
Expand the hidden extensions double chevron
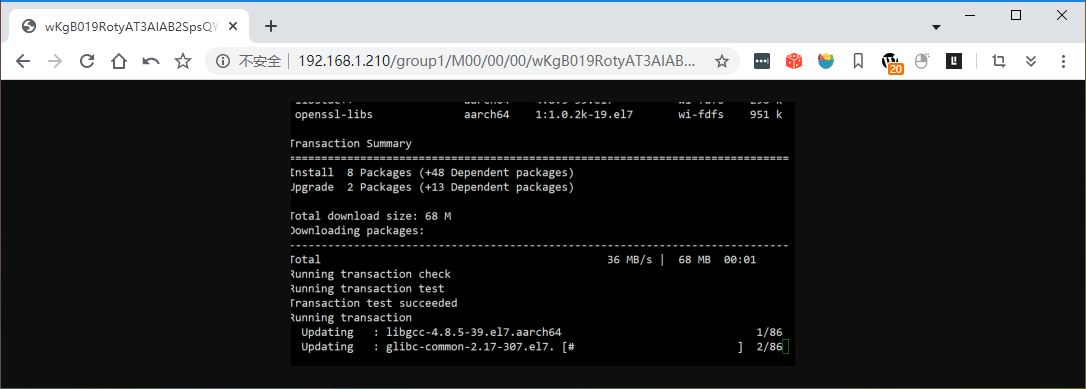pos(1031,62)
